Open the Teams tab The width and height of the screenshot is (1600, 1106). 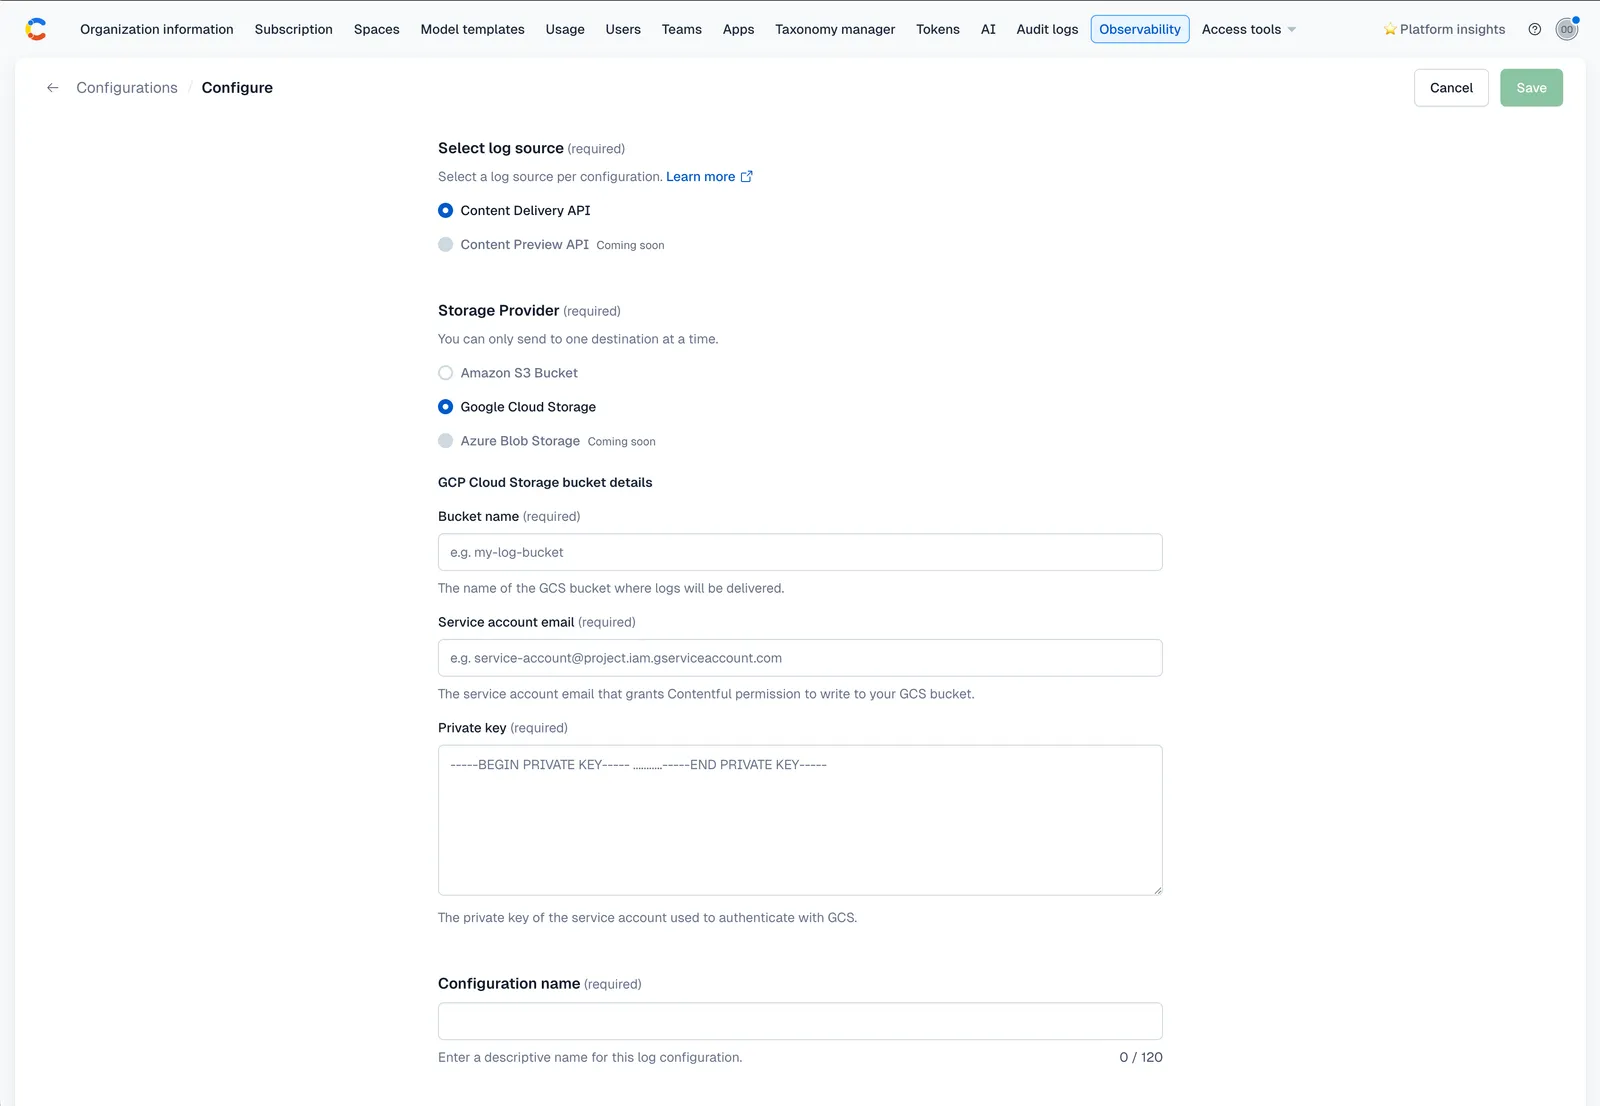point(682,29)
